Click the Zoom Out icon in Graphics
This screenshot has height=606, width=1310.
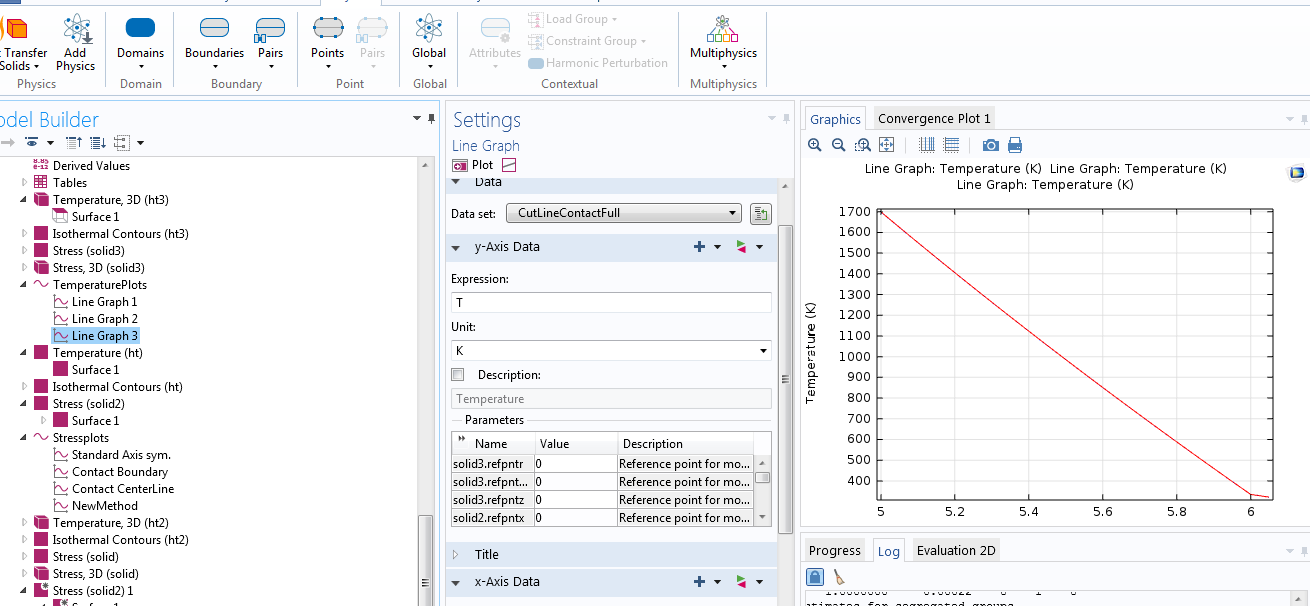pos(839,145)
